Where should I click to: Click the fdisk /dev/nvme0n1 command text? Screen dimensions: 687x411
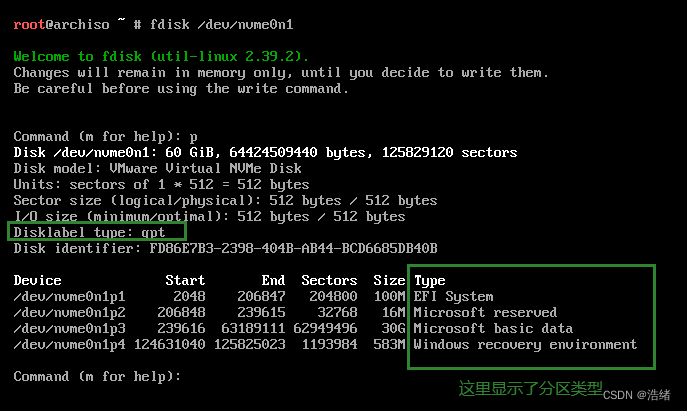click(229, 23)
